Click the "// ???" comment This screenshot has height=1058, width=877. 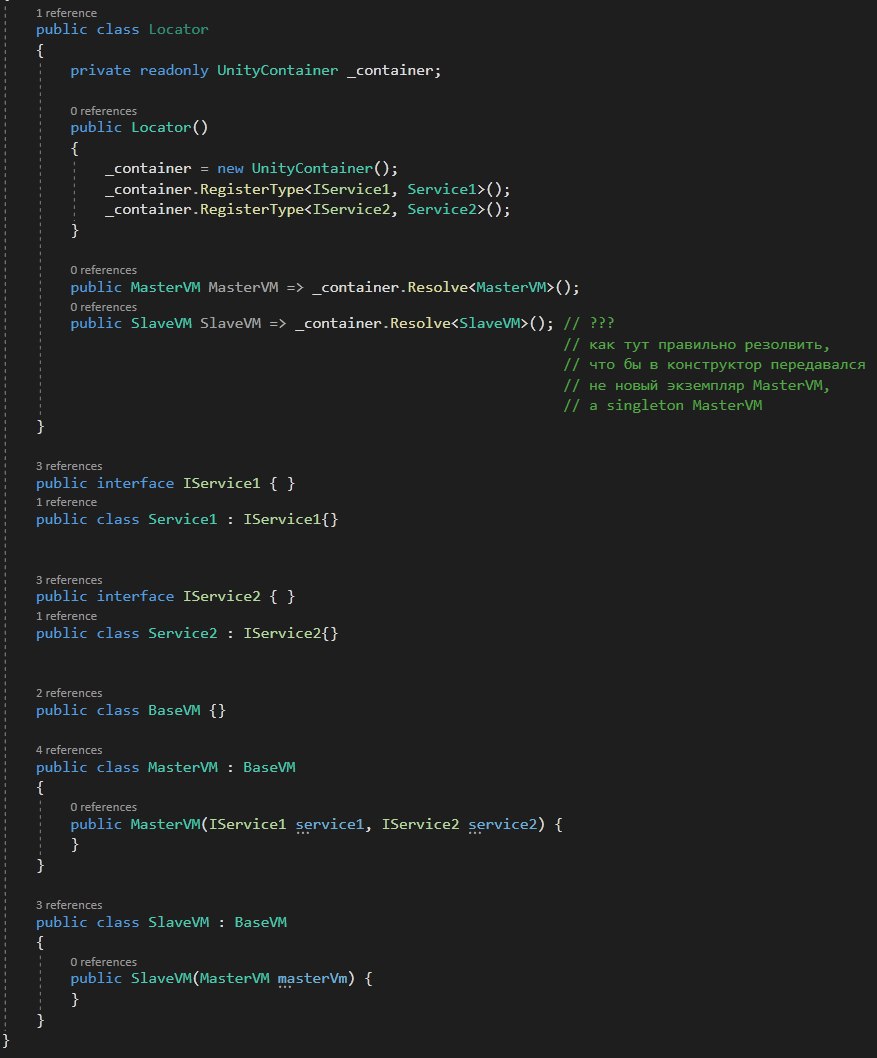click(x=589, y=323)
